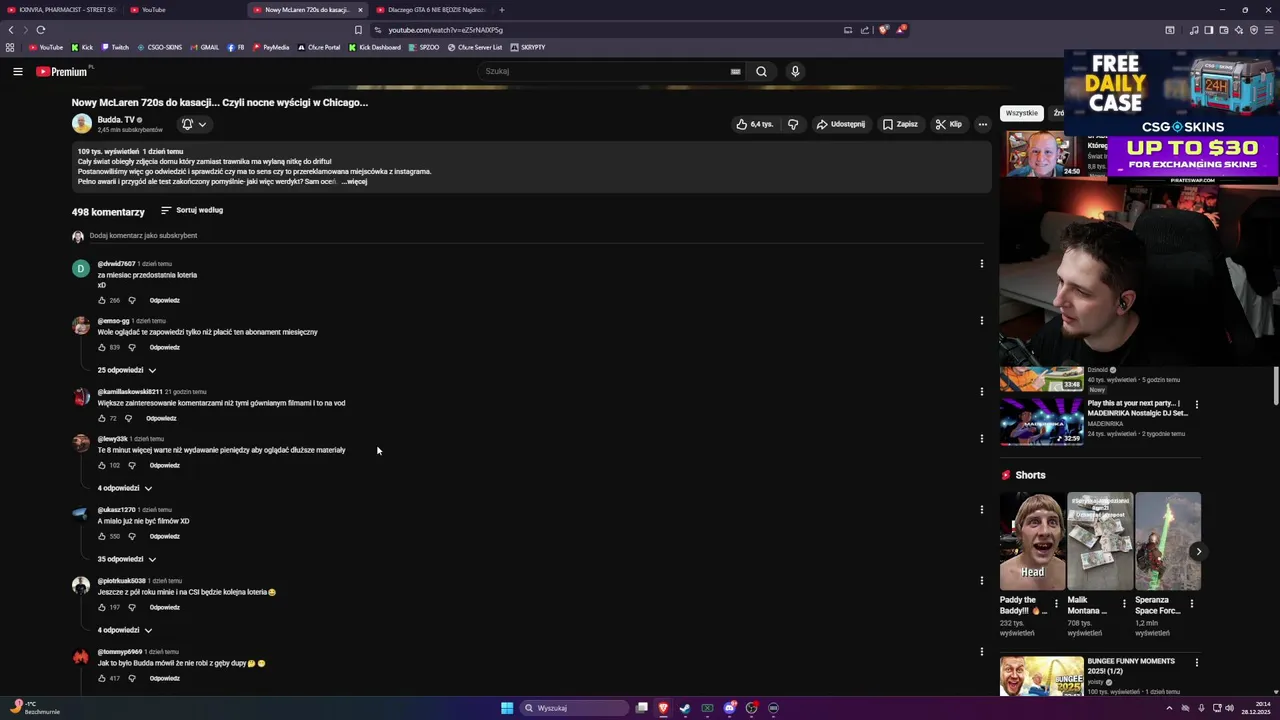
Task: Open the browser main menu
Action: [x=1269, y=30]
